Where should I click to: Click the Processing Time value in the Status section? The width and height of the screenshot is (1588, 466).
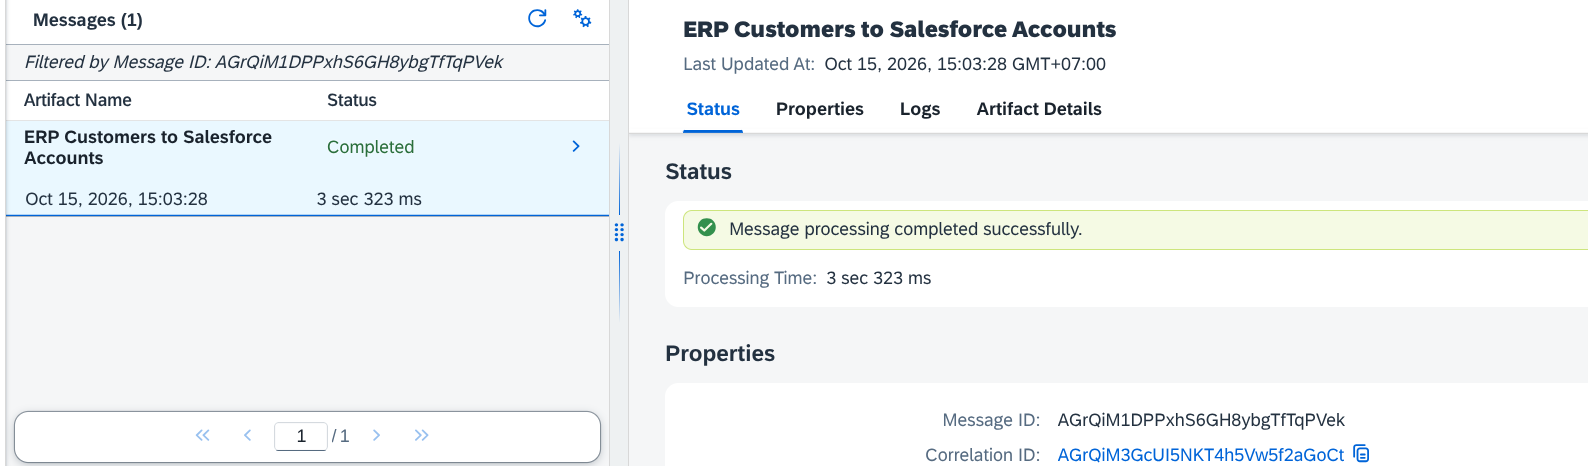point(878,278)
